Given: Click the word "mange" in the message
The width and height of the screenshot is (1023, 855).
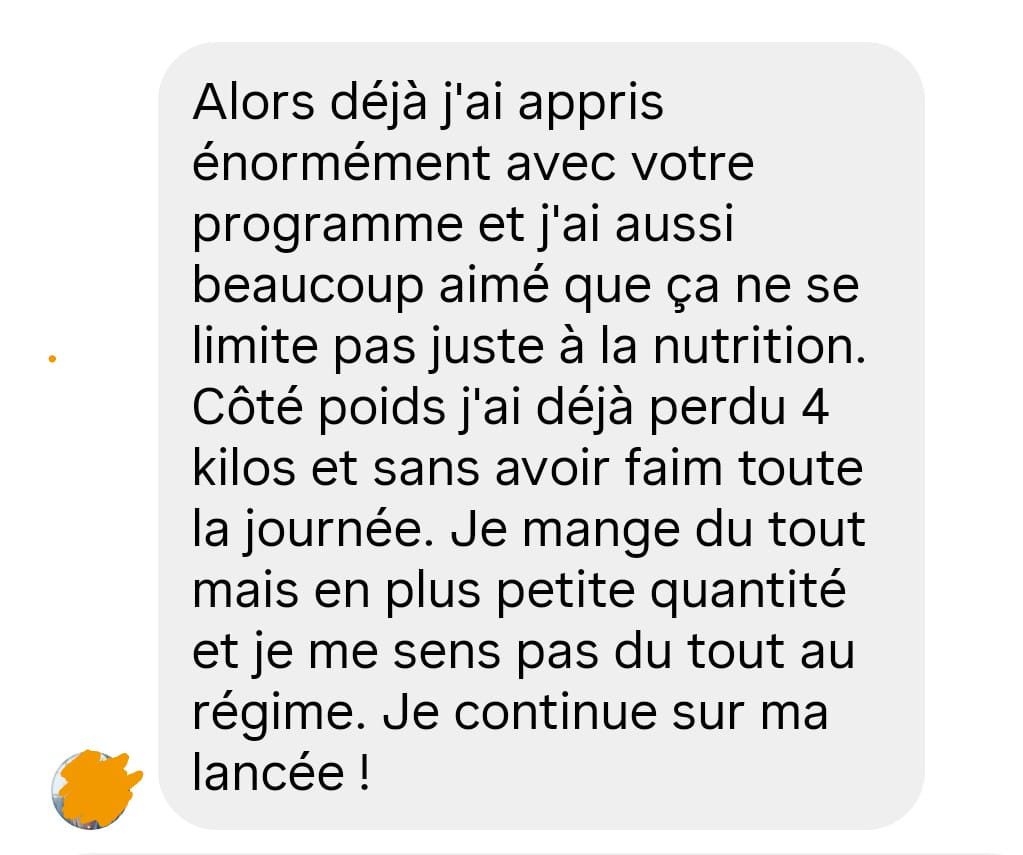Looking at the screenshot, I should (x=602, y=532).
